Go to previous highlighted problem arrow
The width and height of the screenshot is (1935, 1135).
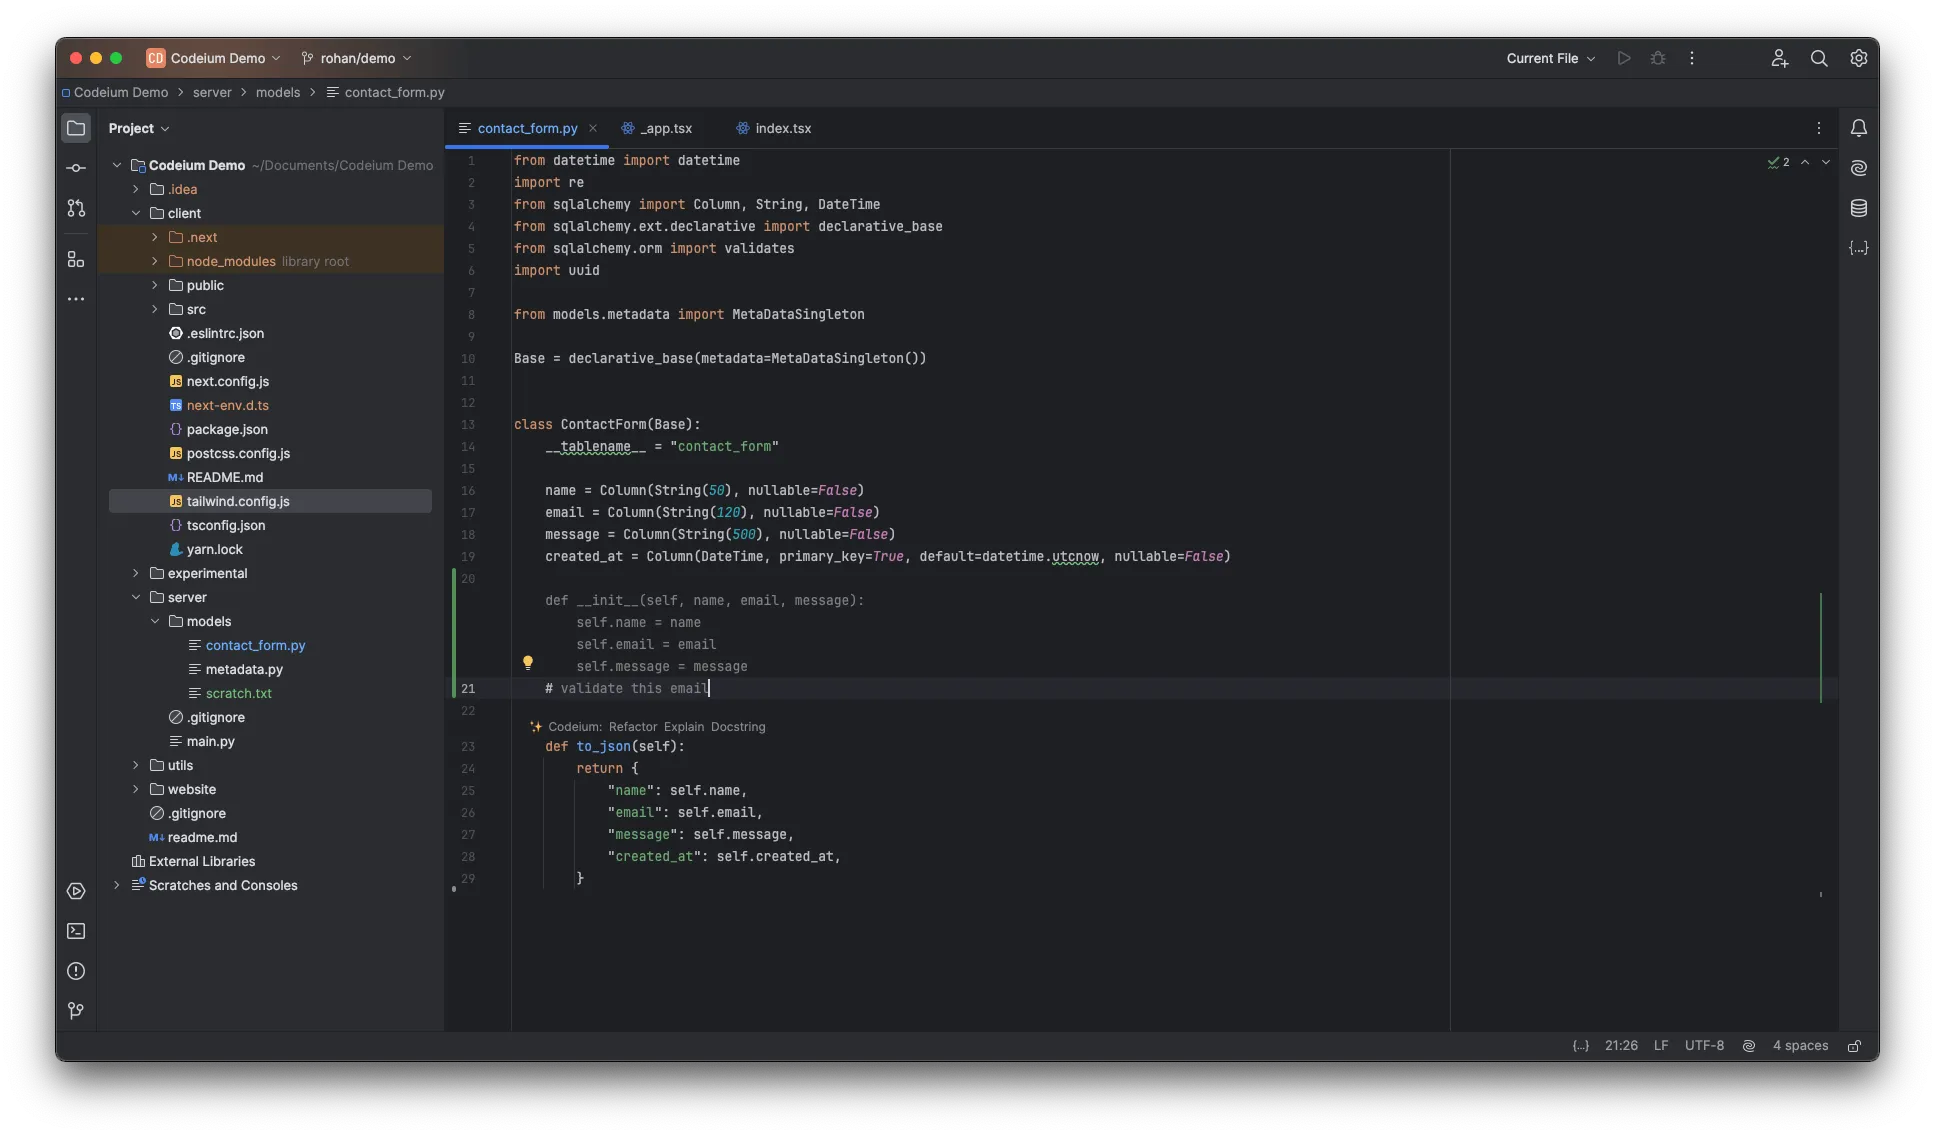pos(1805,162)
